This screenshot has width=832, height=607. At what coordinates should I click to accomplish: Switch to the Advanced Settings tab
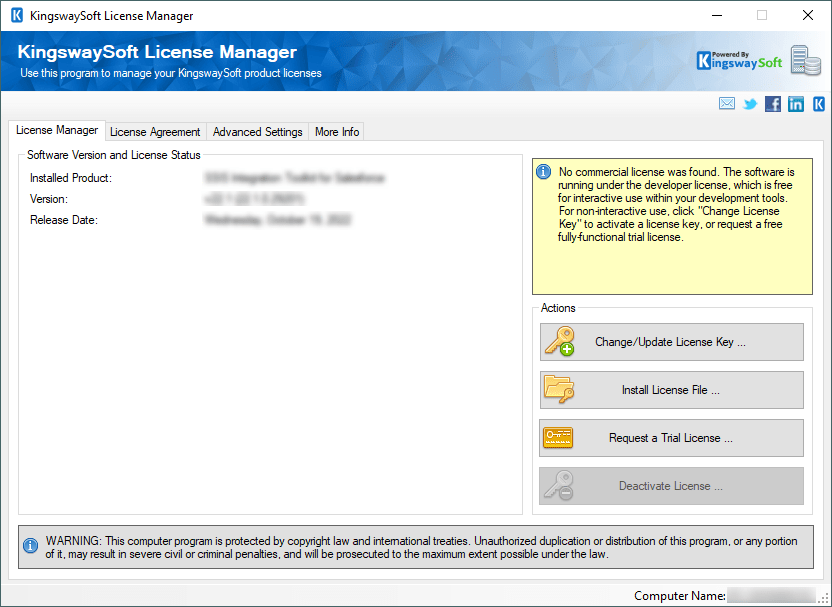(x=258, y=131)
